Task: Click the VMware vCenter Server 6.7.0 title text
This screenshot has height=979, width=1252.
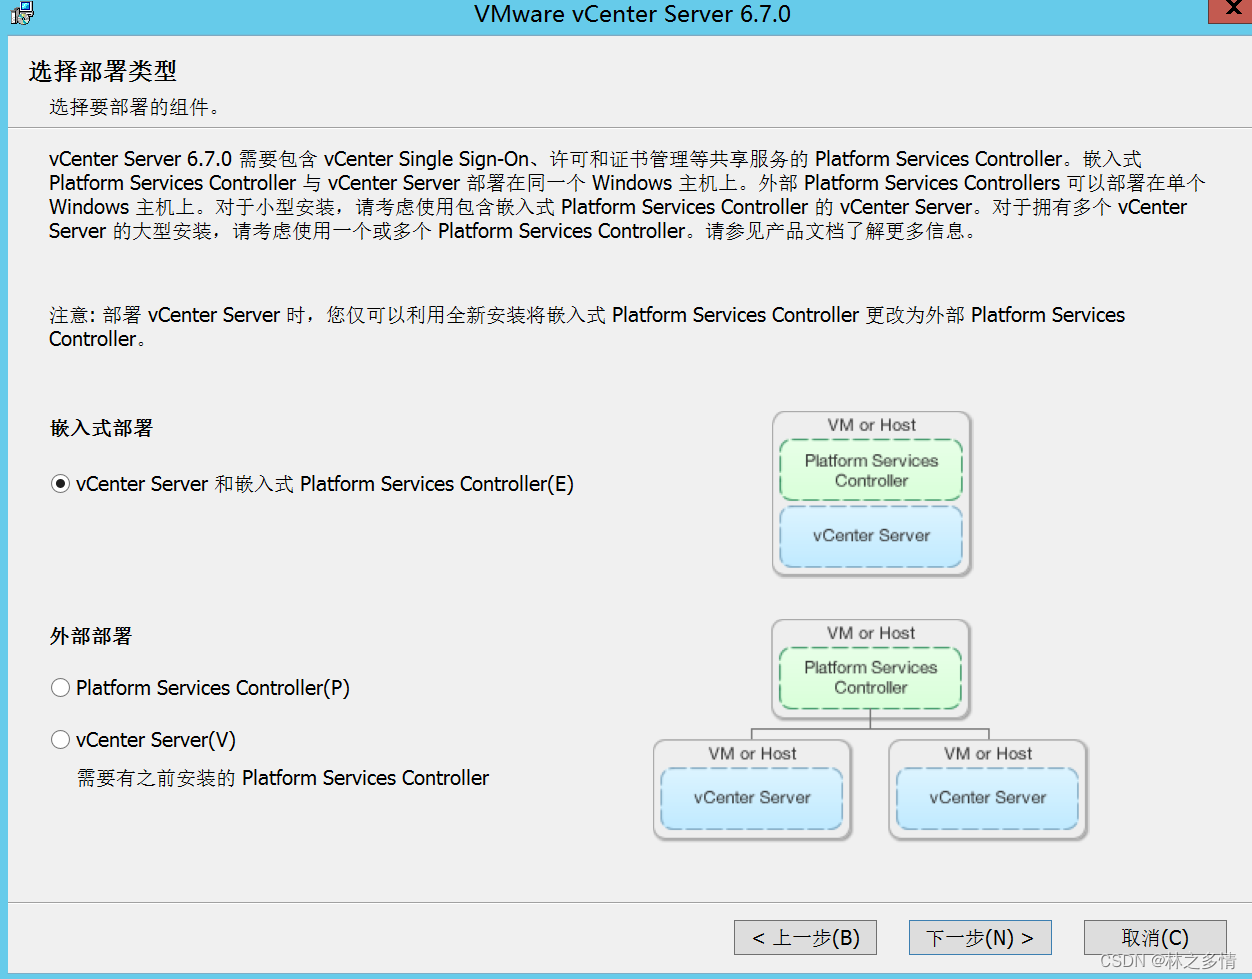Action: (x=632, y=14)
